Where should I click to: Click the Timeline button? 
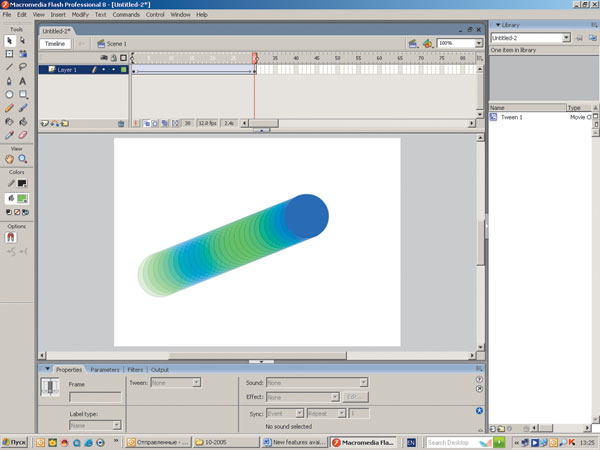tap(55, 44)
